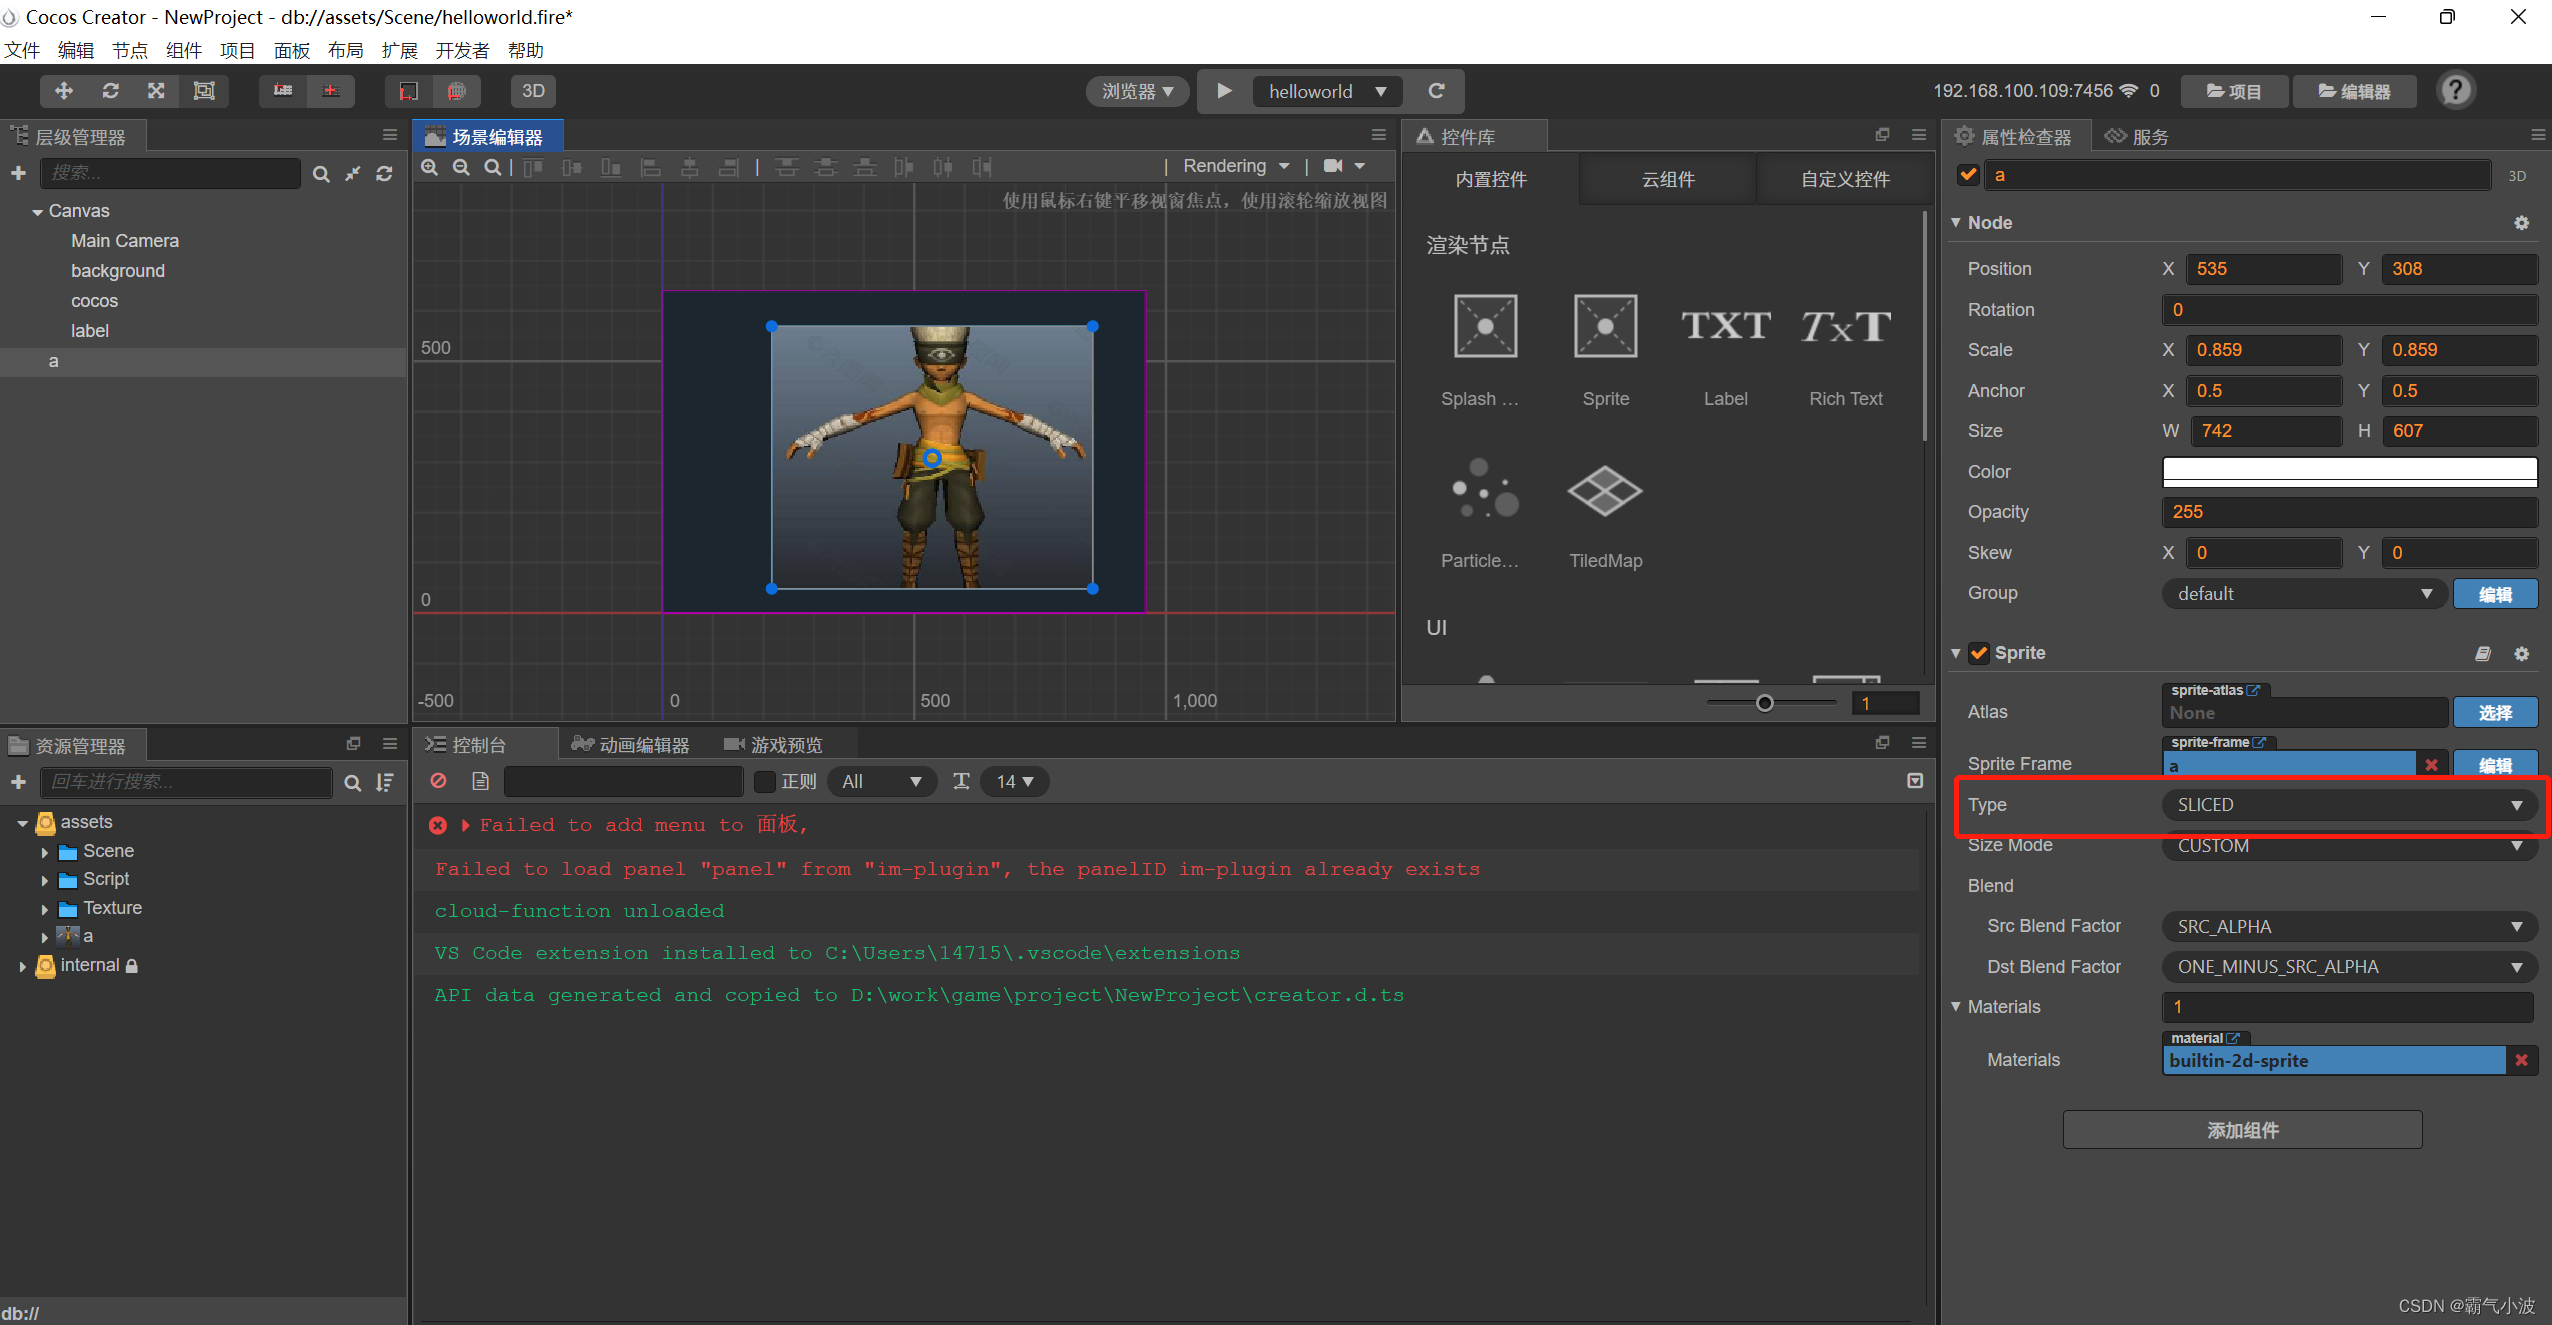Reset zoom in scene editor
2552x1325 pixels.
[492, 167]
